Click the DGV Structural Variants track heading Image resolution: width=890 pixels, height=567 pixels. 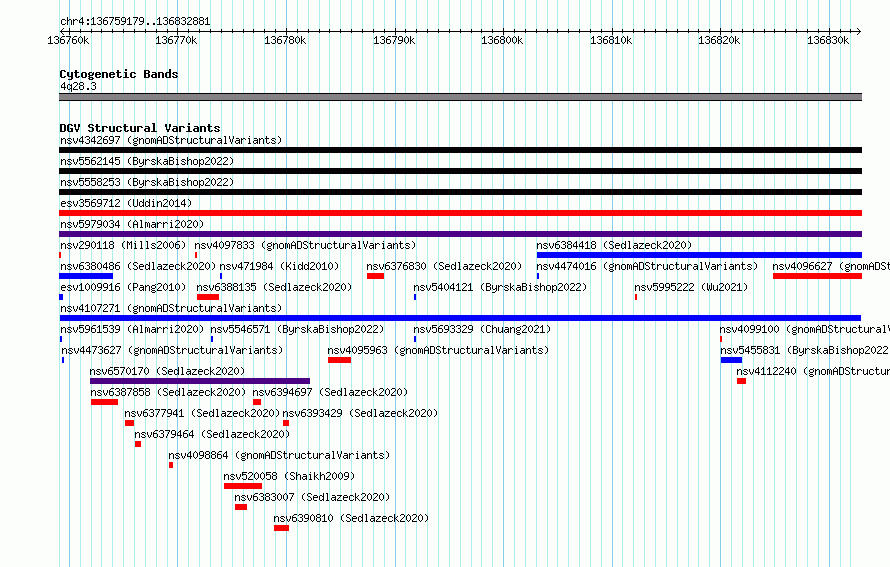click(140, 128)
